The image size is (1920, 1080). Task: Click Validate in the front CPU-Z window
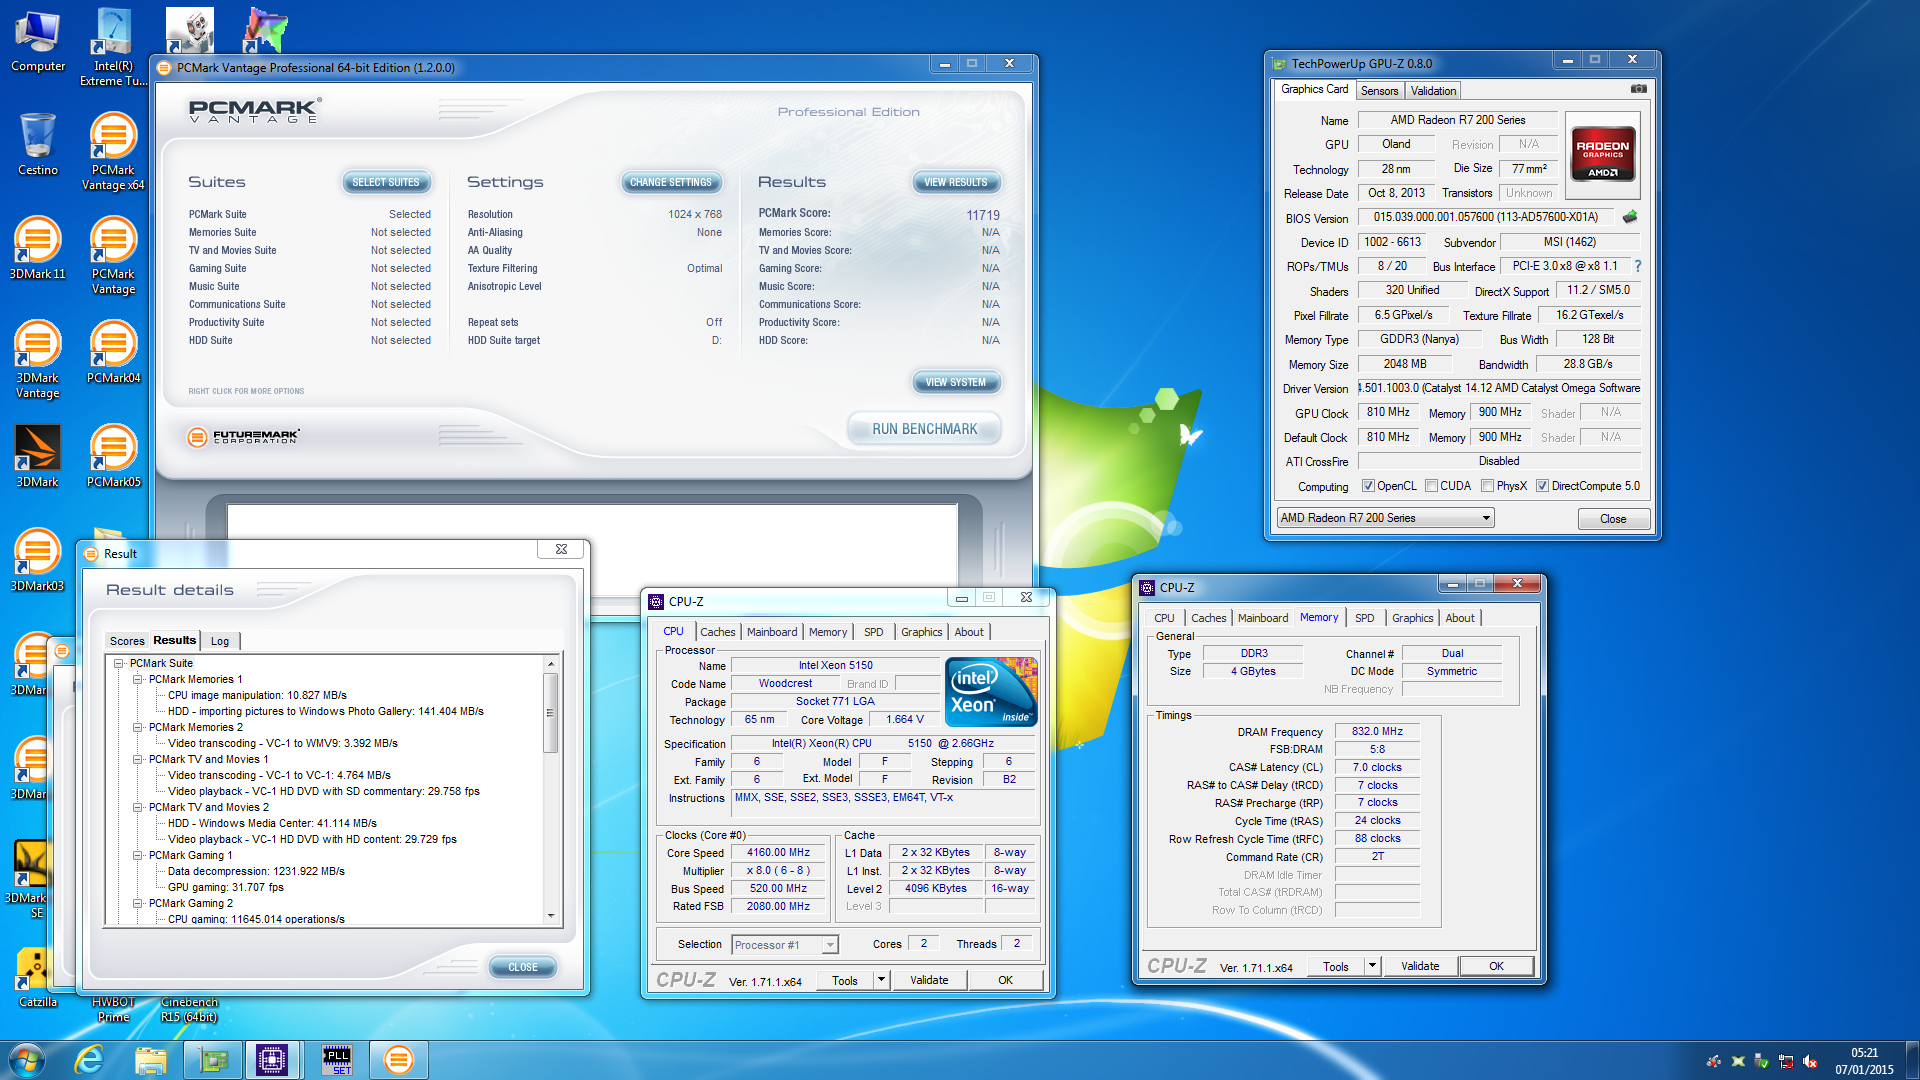929,980
